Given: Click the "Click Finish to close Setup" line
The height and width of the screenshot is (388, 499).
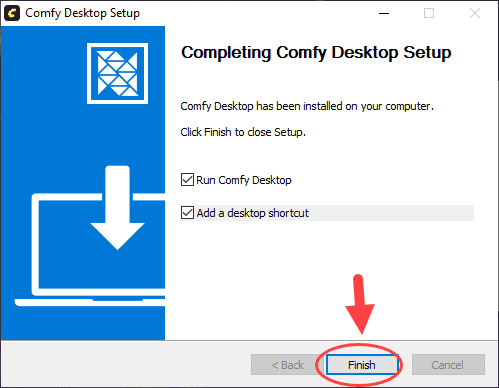Looking at the screenshot, I should coord(243,132).
